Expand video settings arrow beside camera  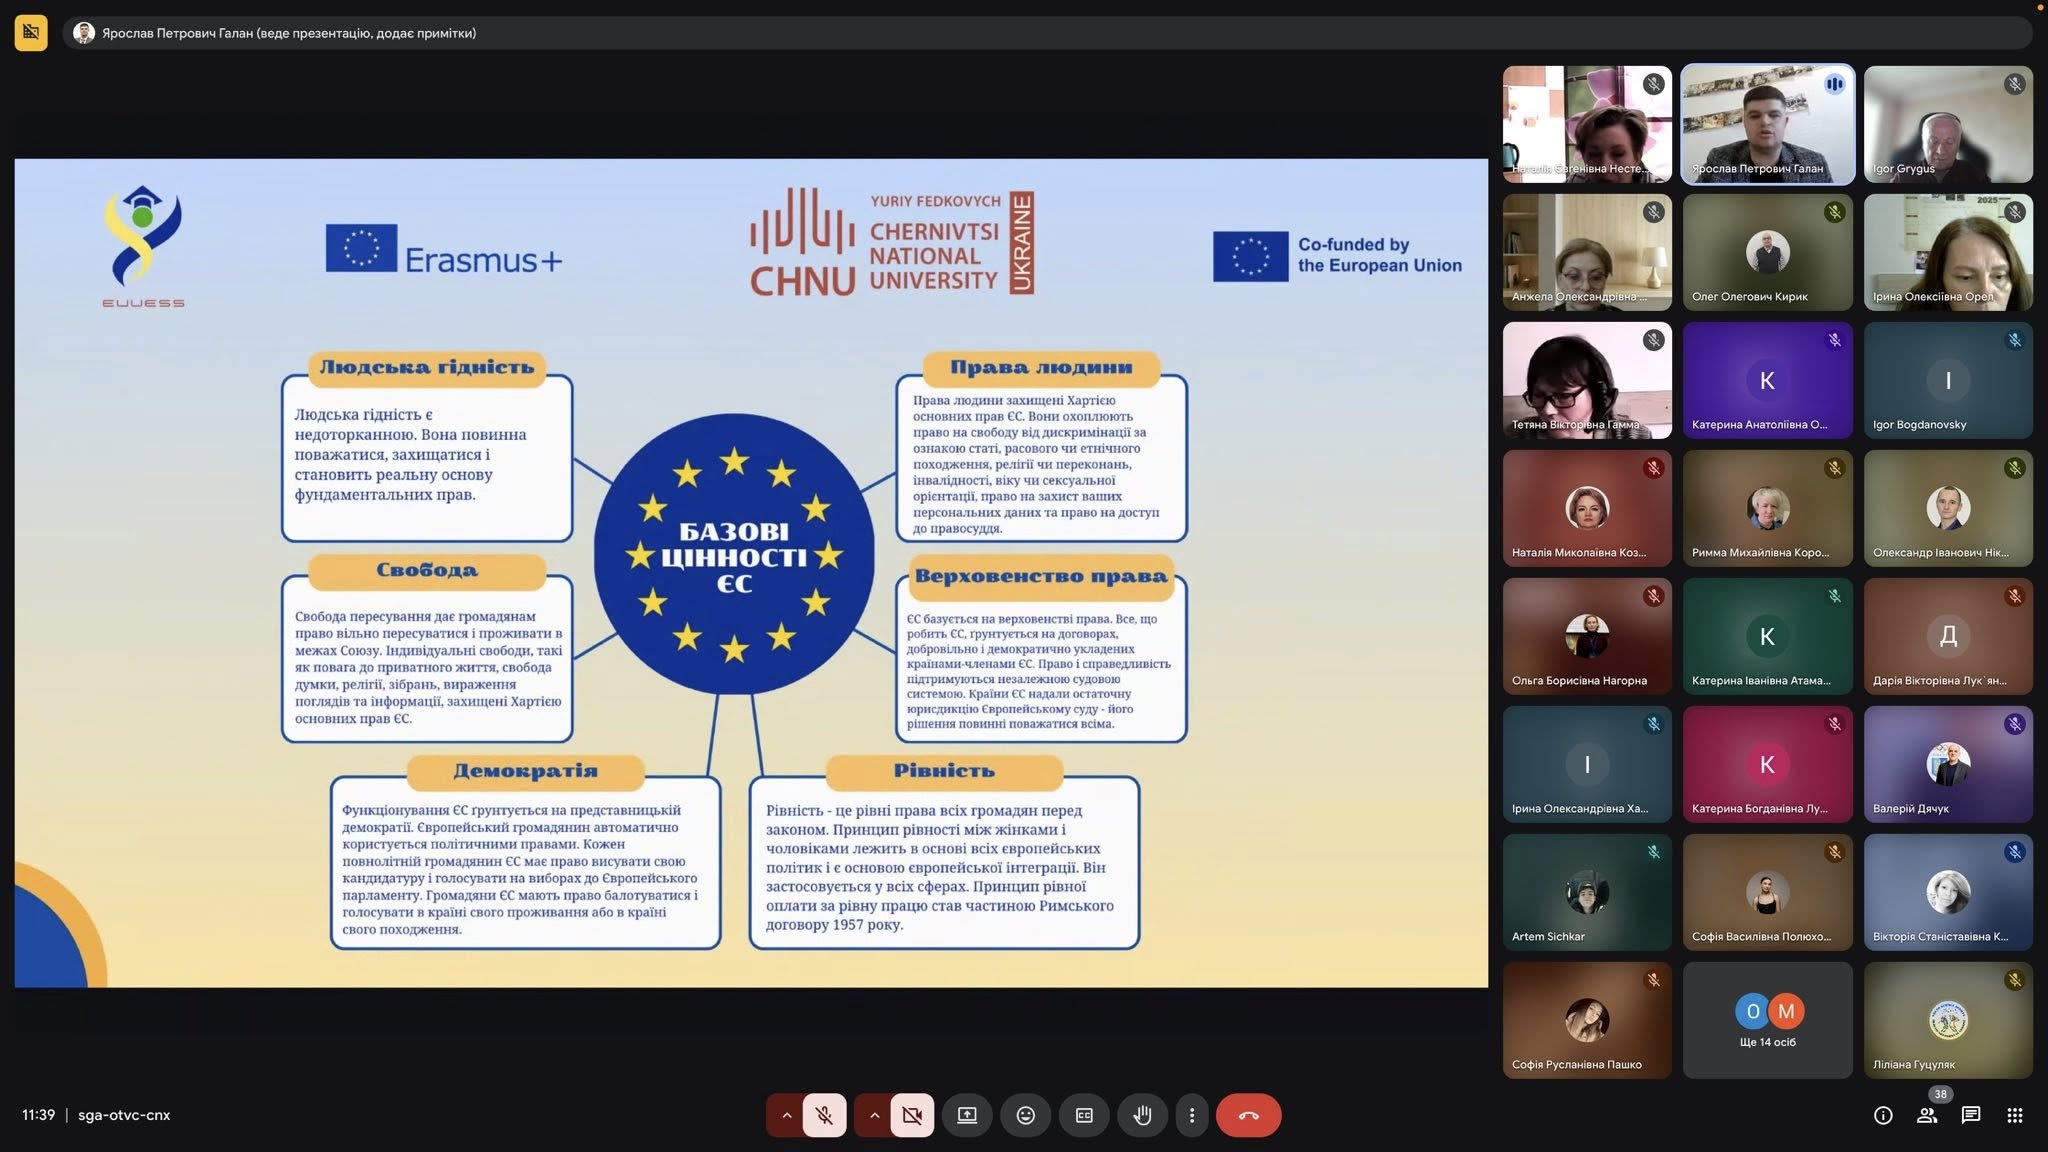(x=874, y=1115)
